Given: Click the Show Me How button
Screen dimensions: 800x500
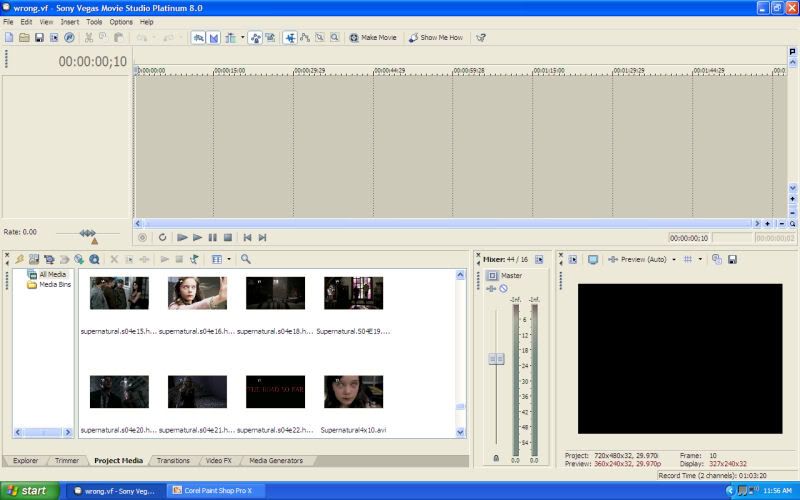Looking at the screenshot, I should (436, 37).
